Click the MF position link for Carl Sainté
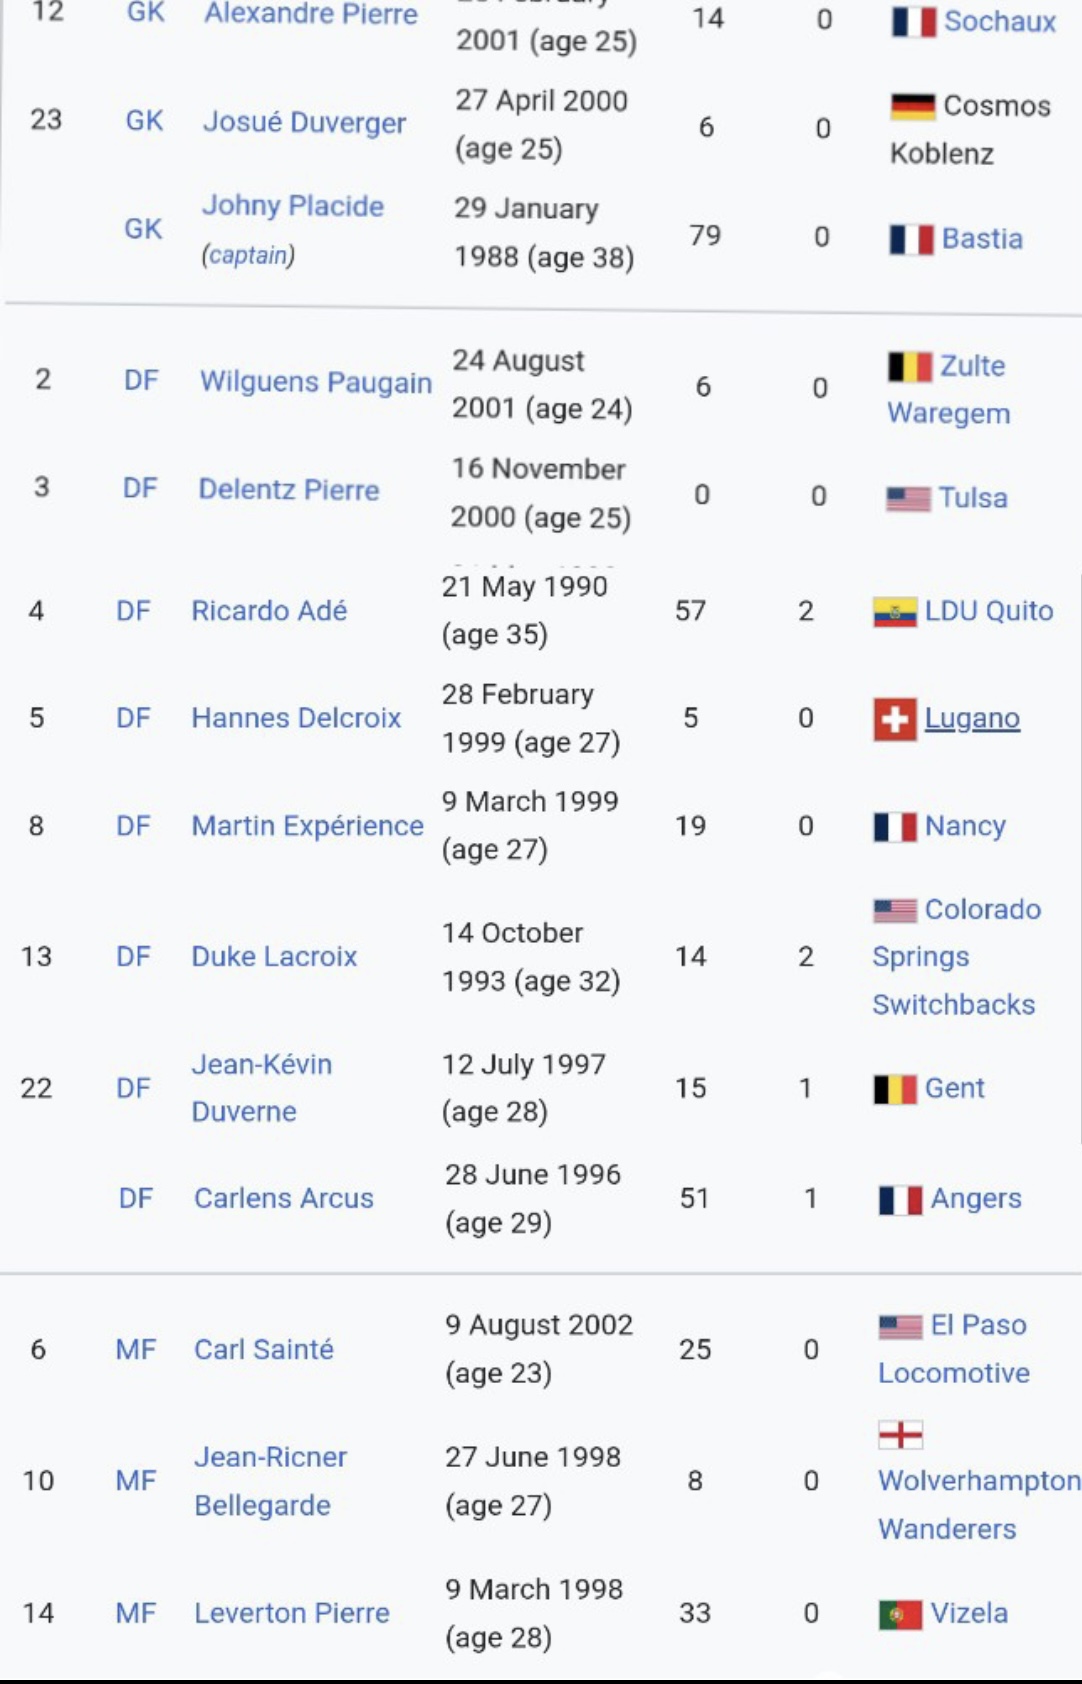Image resolution: width=1082 pixels, height=1684 pixels. pyautogui.click(x=136, y=1350)
